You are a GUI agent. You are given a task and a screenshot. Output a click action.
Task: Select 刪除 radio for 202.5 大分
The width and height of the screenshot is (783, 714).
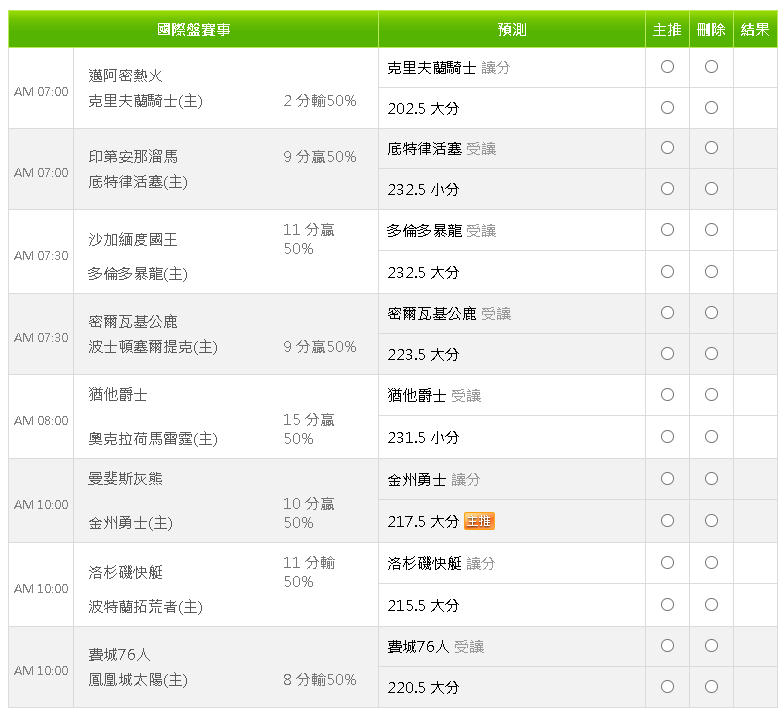pyautogui.click(x=711, y=107)
